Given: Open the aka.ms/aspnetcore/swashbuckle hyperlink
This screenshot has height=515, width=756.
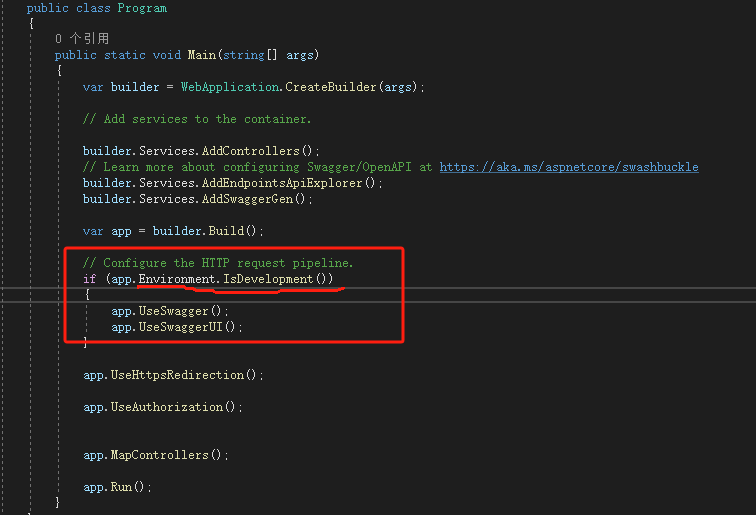Looking at the screenshot, I should click(568, 167).
